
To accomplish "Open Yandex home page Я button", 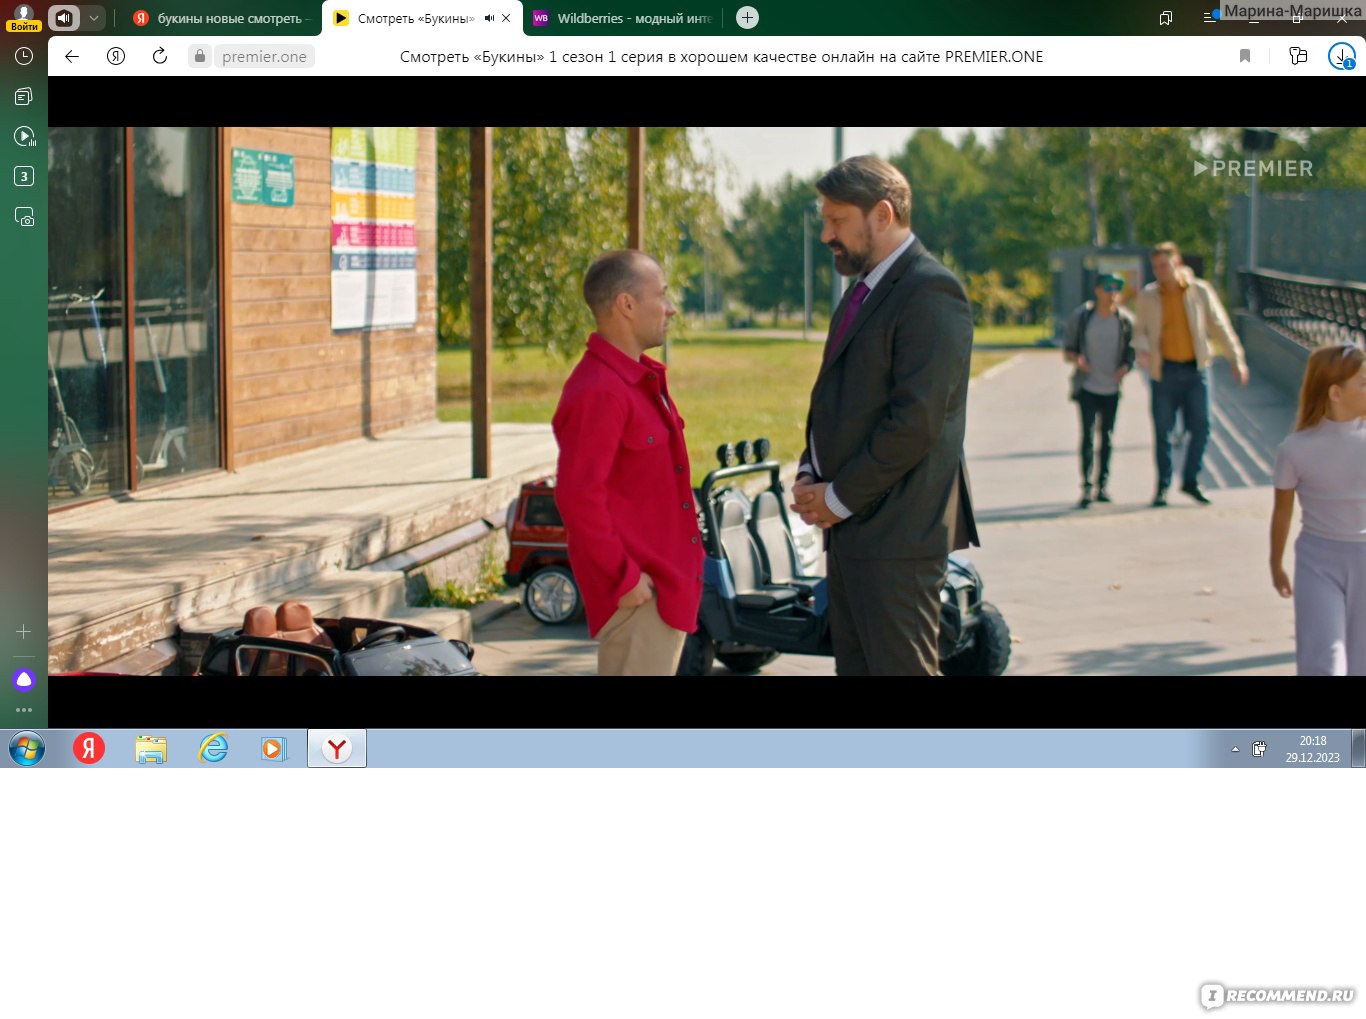I will [116, 56].
